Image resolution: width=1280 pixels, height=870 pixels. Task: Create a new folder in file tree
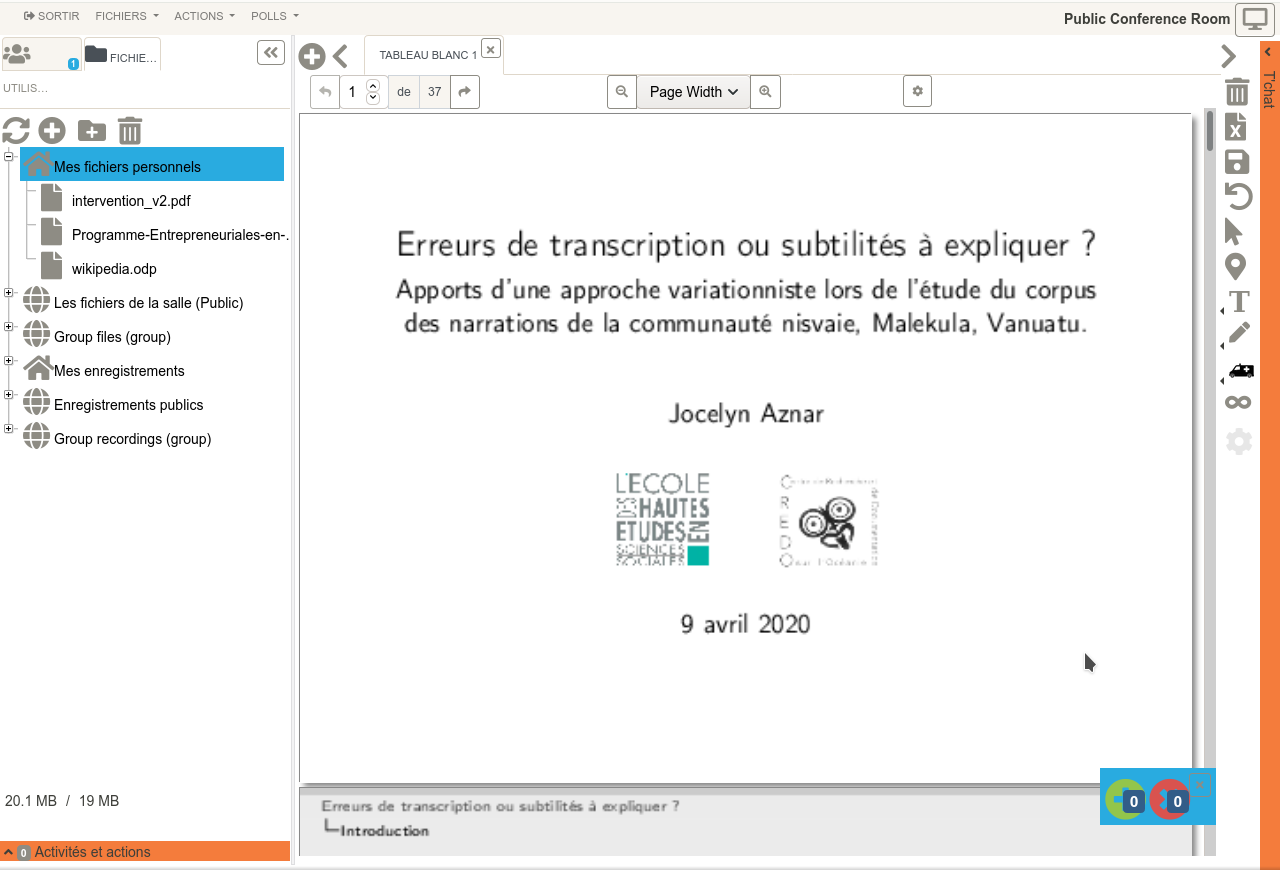pyautogui.click(x=91, y=131)
